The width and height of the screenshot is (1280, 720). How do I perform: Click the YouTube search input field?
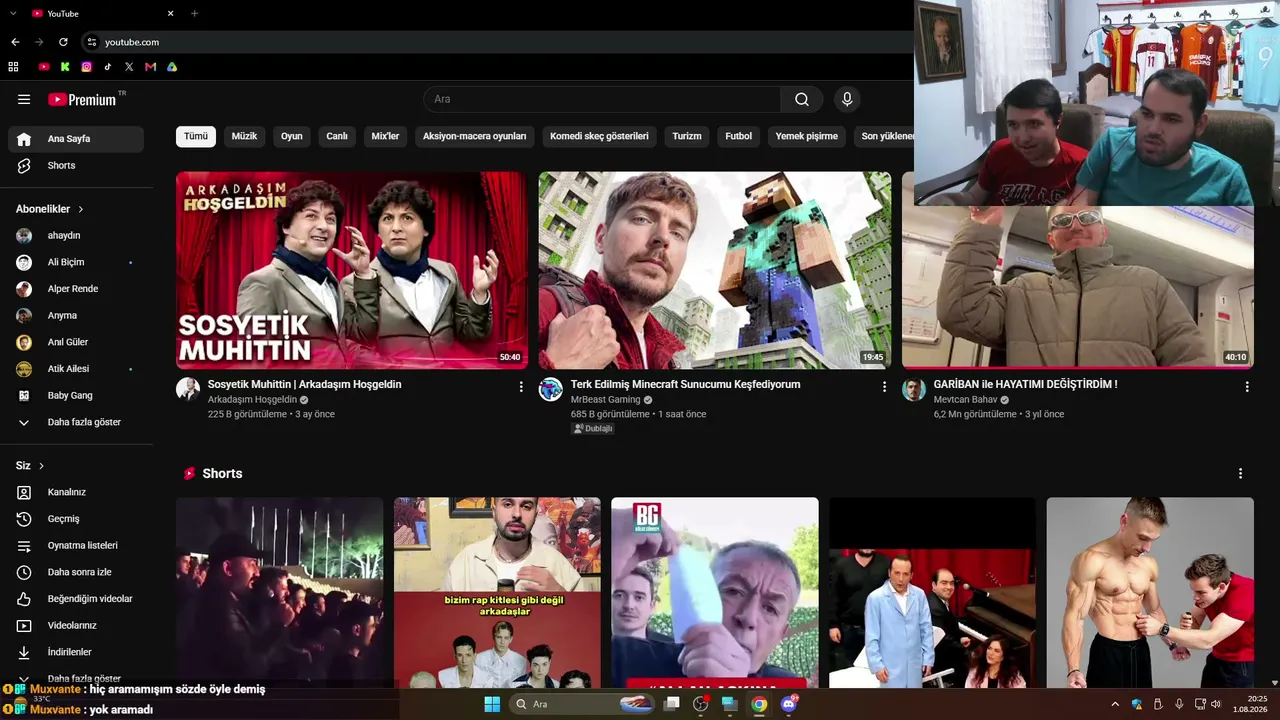point(602,99)
